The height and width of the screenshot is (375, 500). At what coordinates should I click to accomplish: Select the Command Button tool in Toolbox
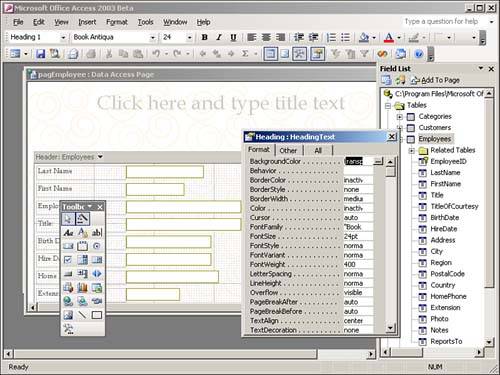[68, 274]
